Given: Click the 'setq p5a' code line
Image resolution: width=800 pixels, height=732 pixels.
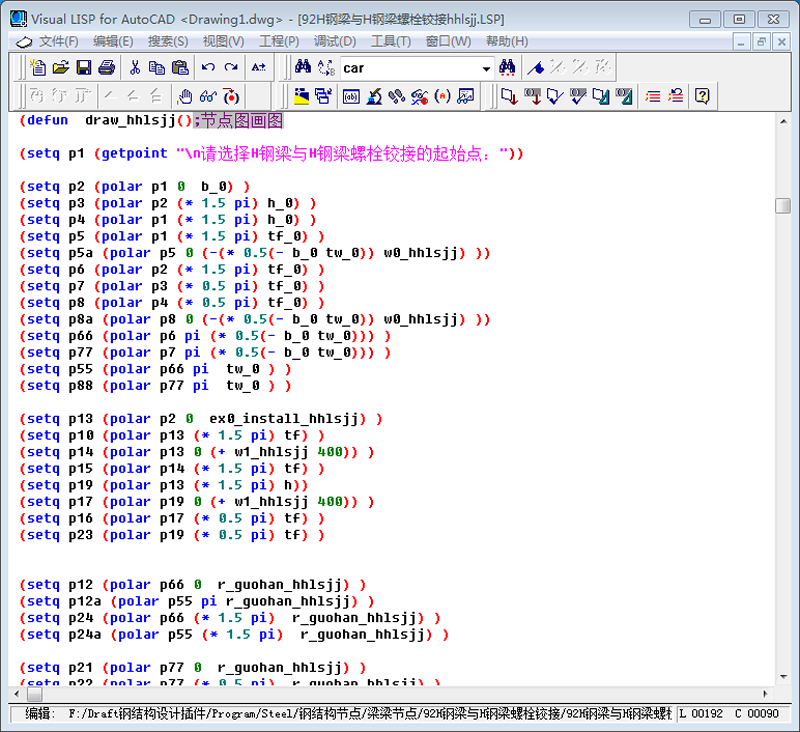Looking at the screenshot, I should coord(255,253).
